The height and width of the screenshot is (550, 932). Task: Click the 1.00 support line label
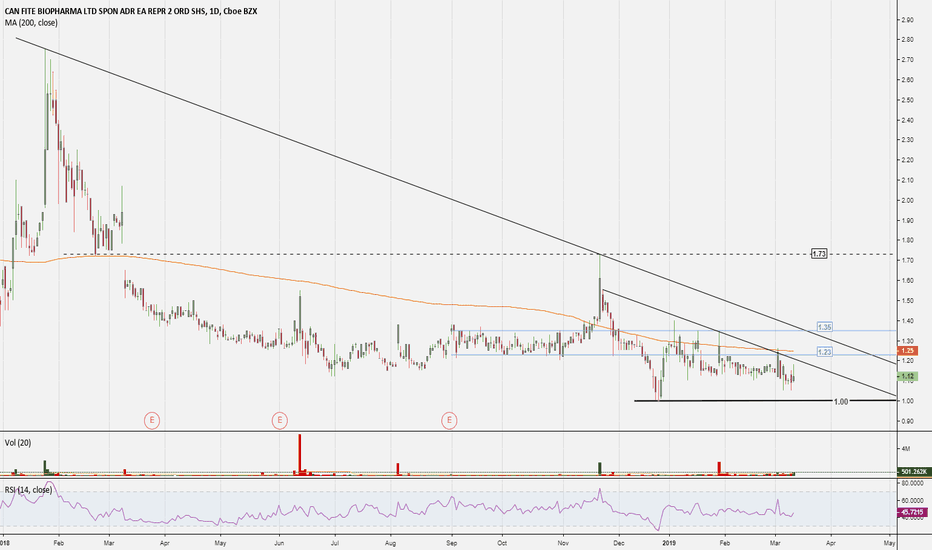tap(840, 401)
